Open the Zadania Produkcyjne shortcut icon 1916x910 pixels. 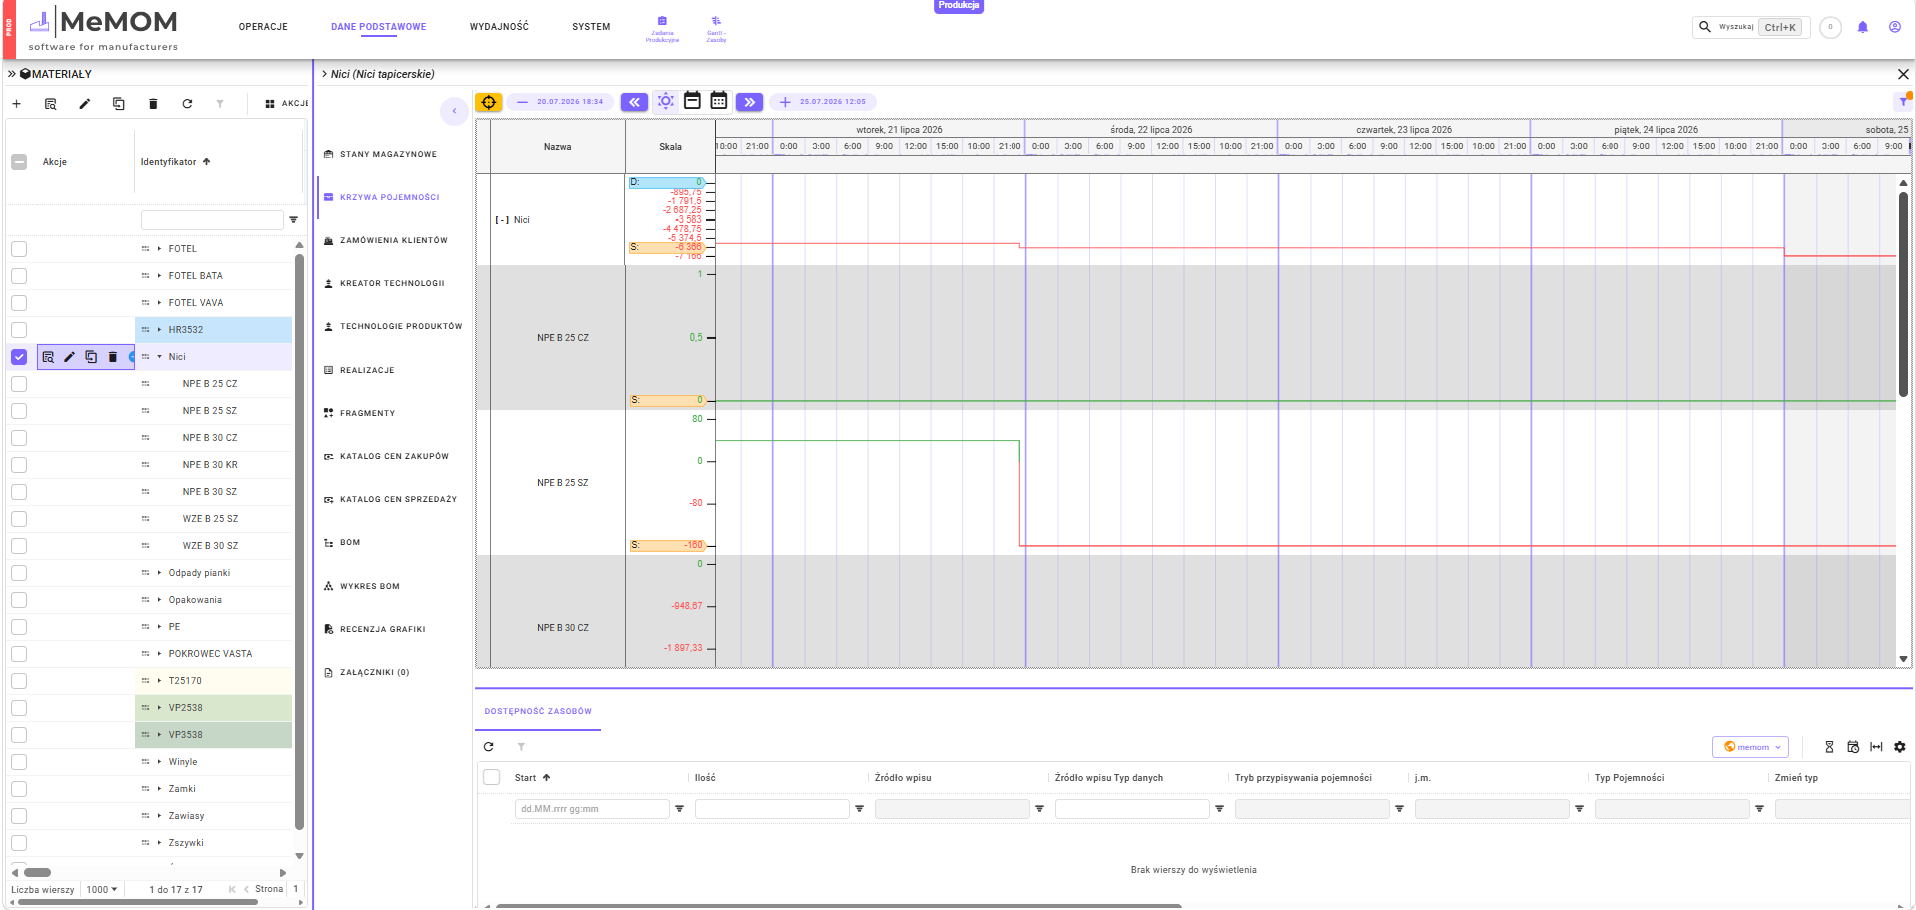click(x=662, y=28)
